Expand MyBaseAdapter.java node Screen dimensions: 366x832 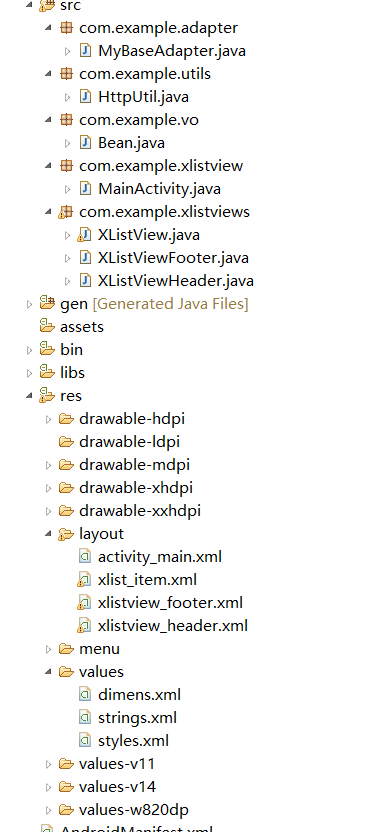pos(67,51)
